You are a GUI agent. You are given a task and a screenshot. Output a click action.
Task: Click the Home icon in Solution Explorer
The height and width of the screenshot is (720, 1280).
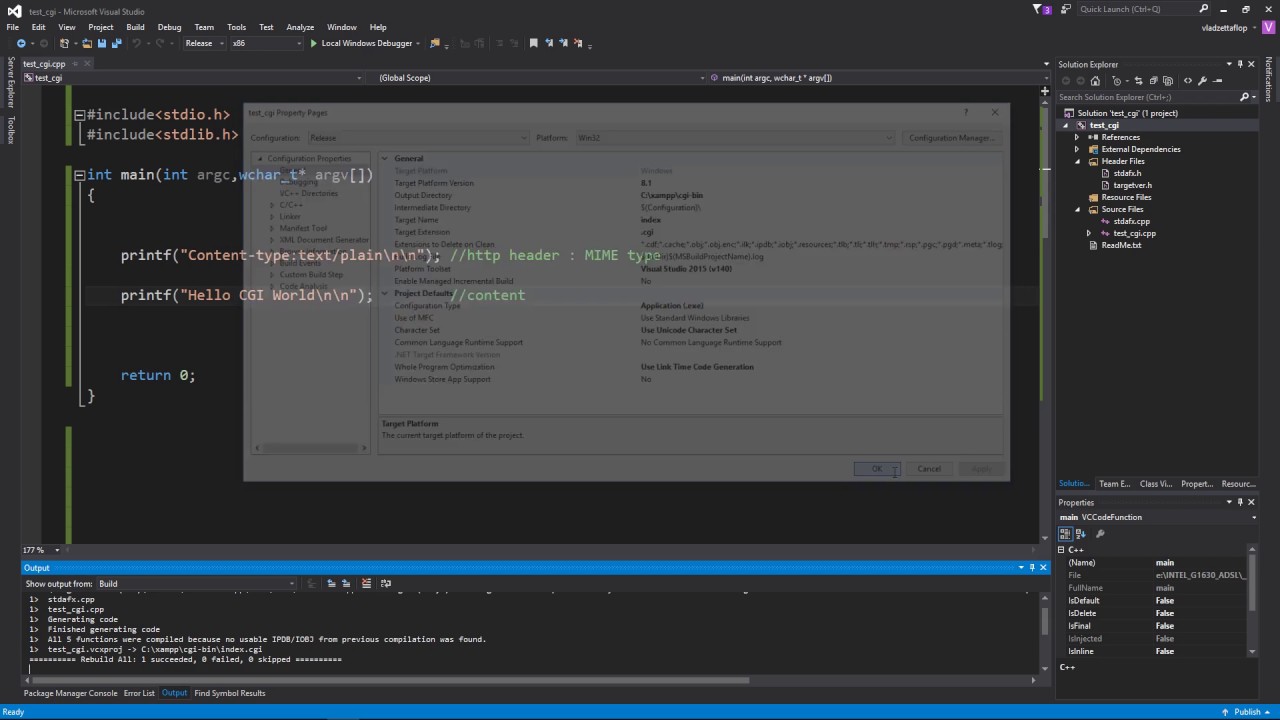1095,81
